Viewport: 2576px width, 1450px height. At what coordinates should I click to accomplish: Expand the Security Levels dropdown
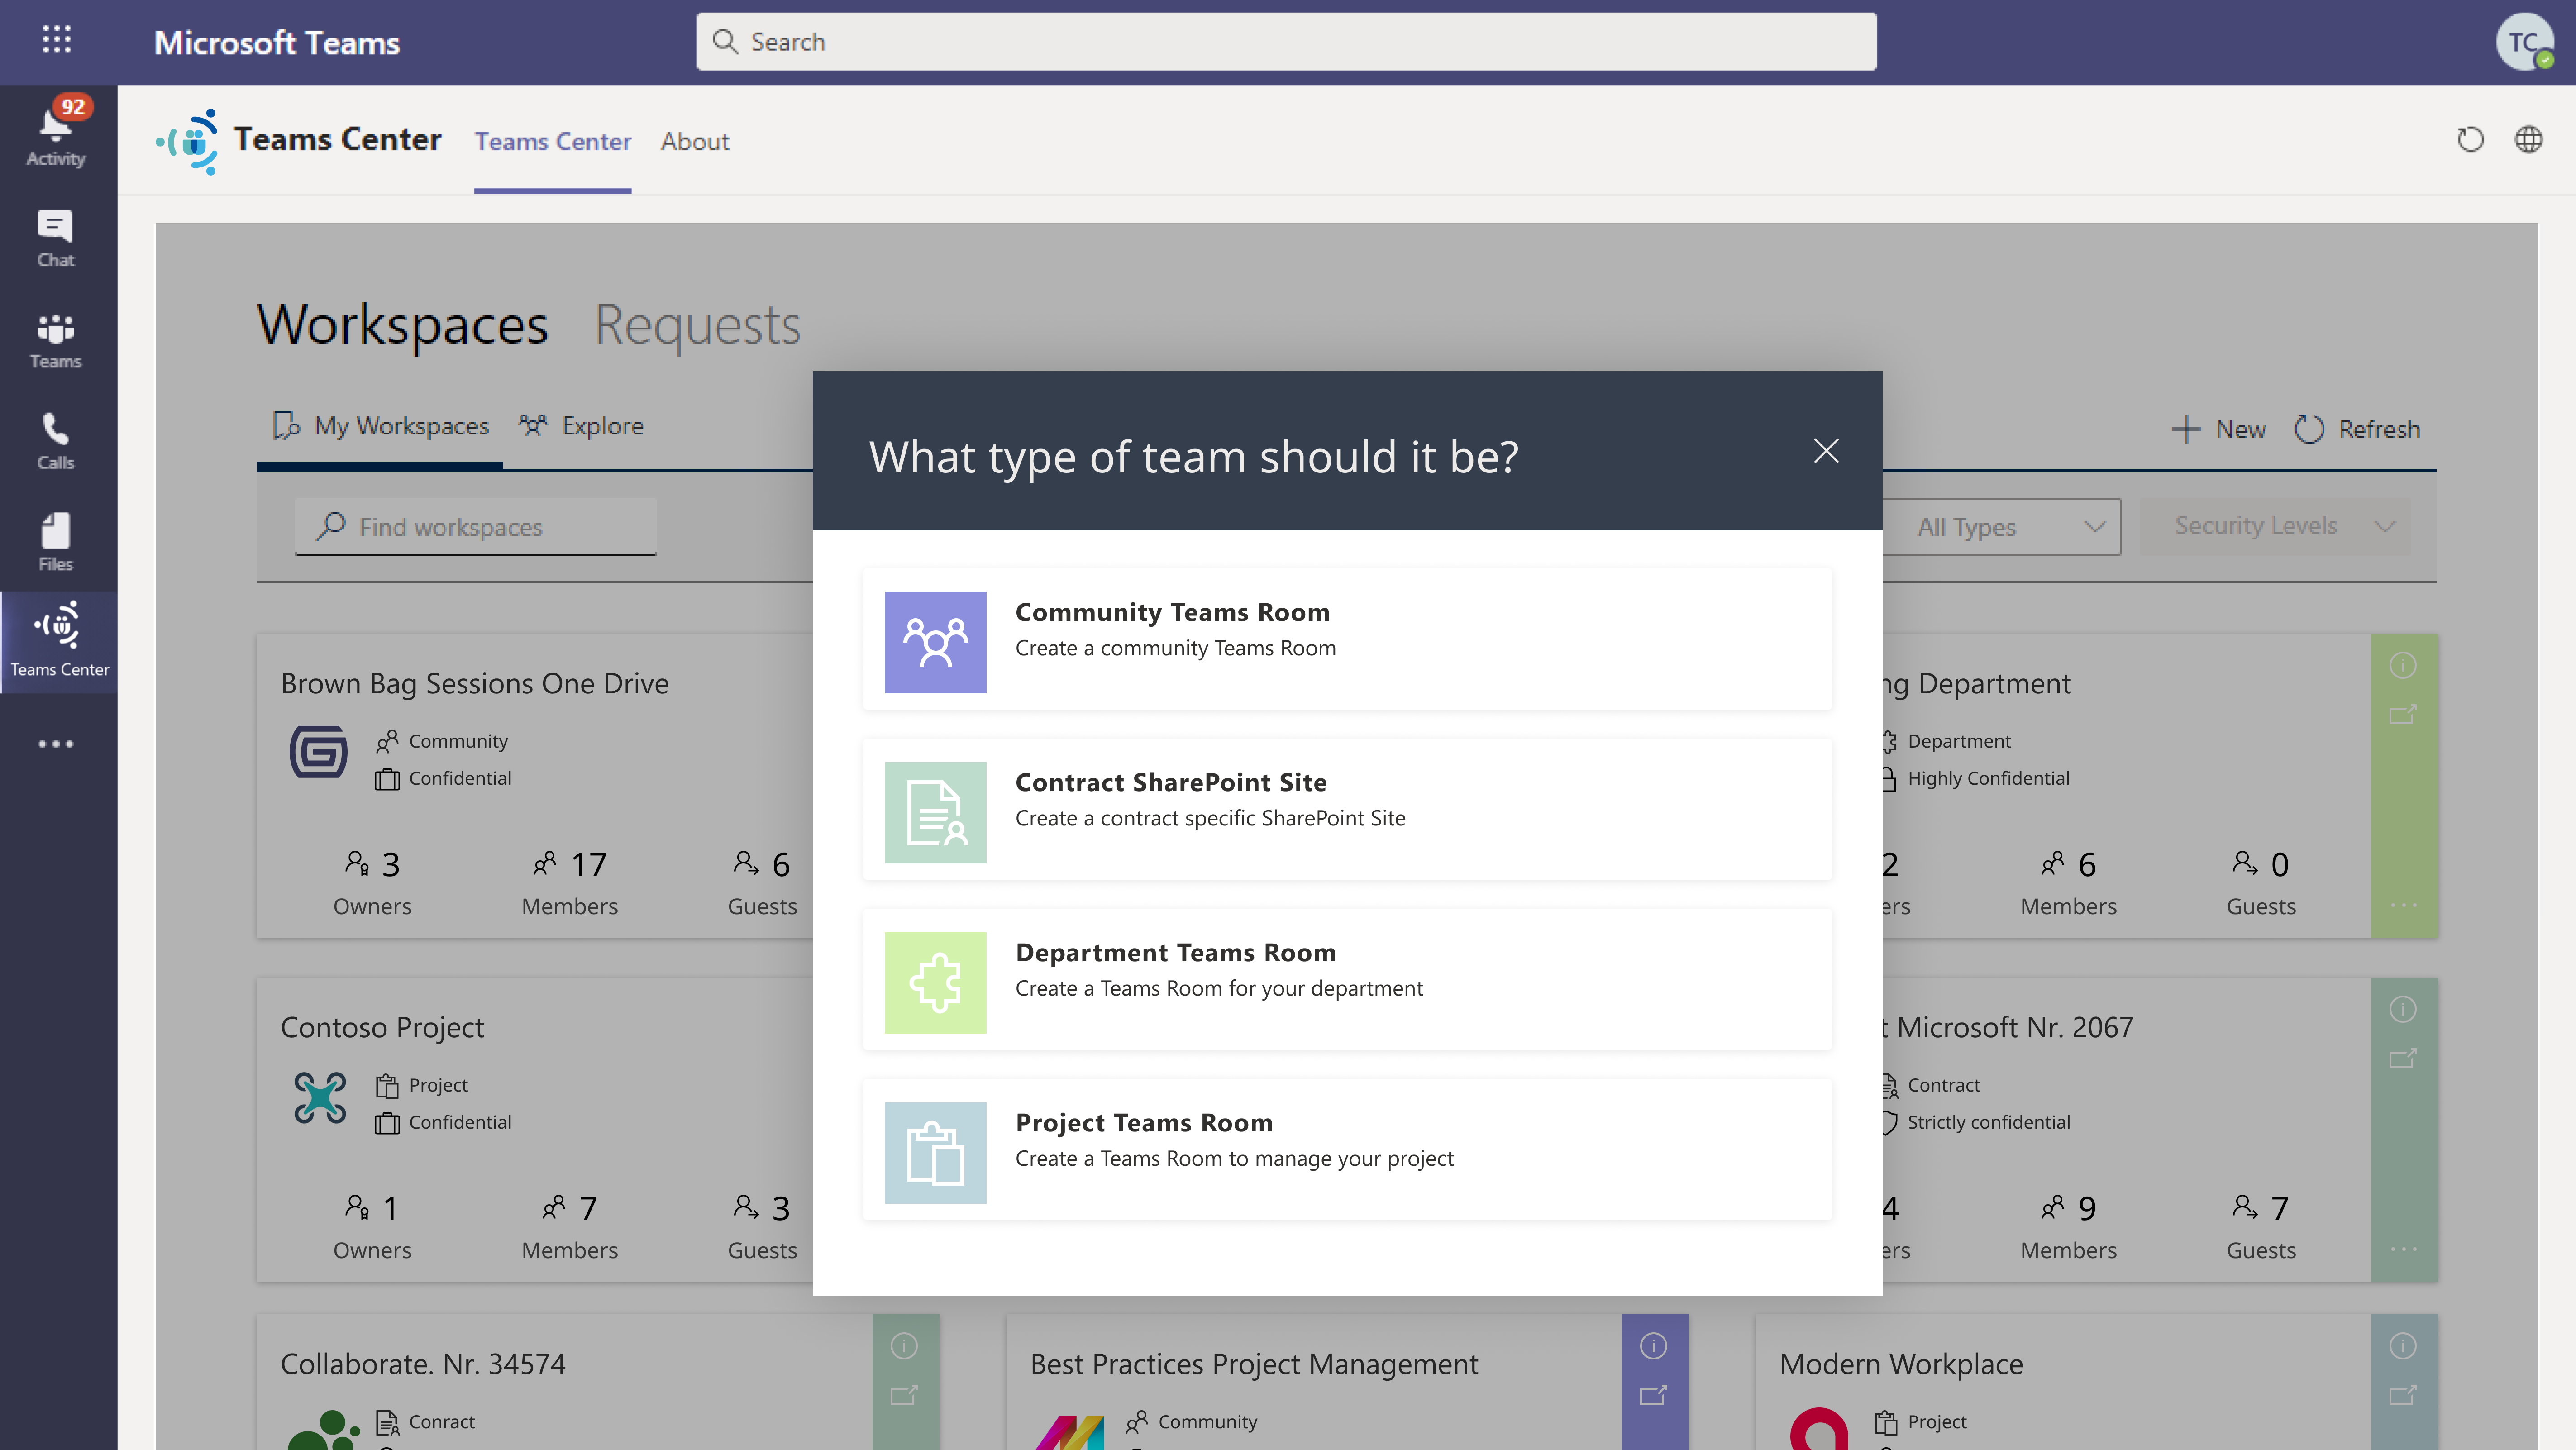pos(2275,526)
